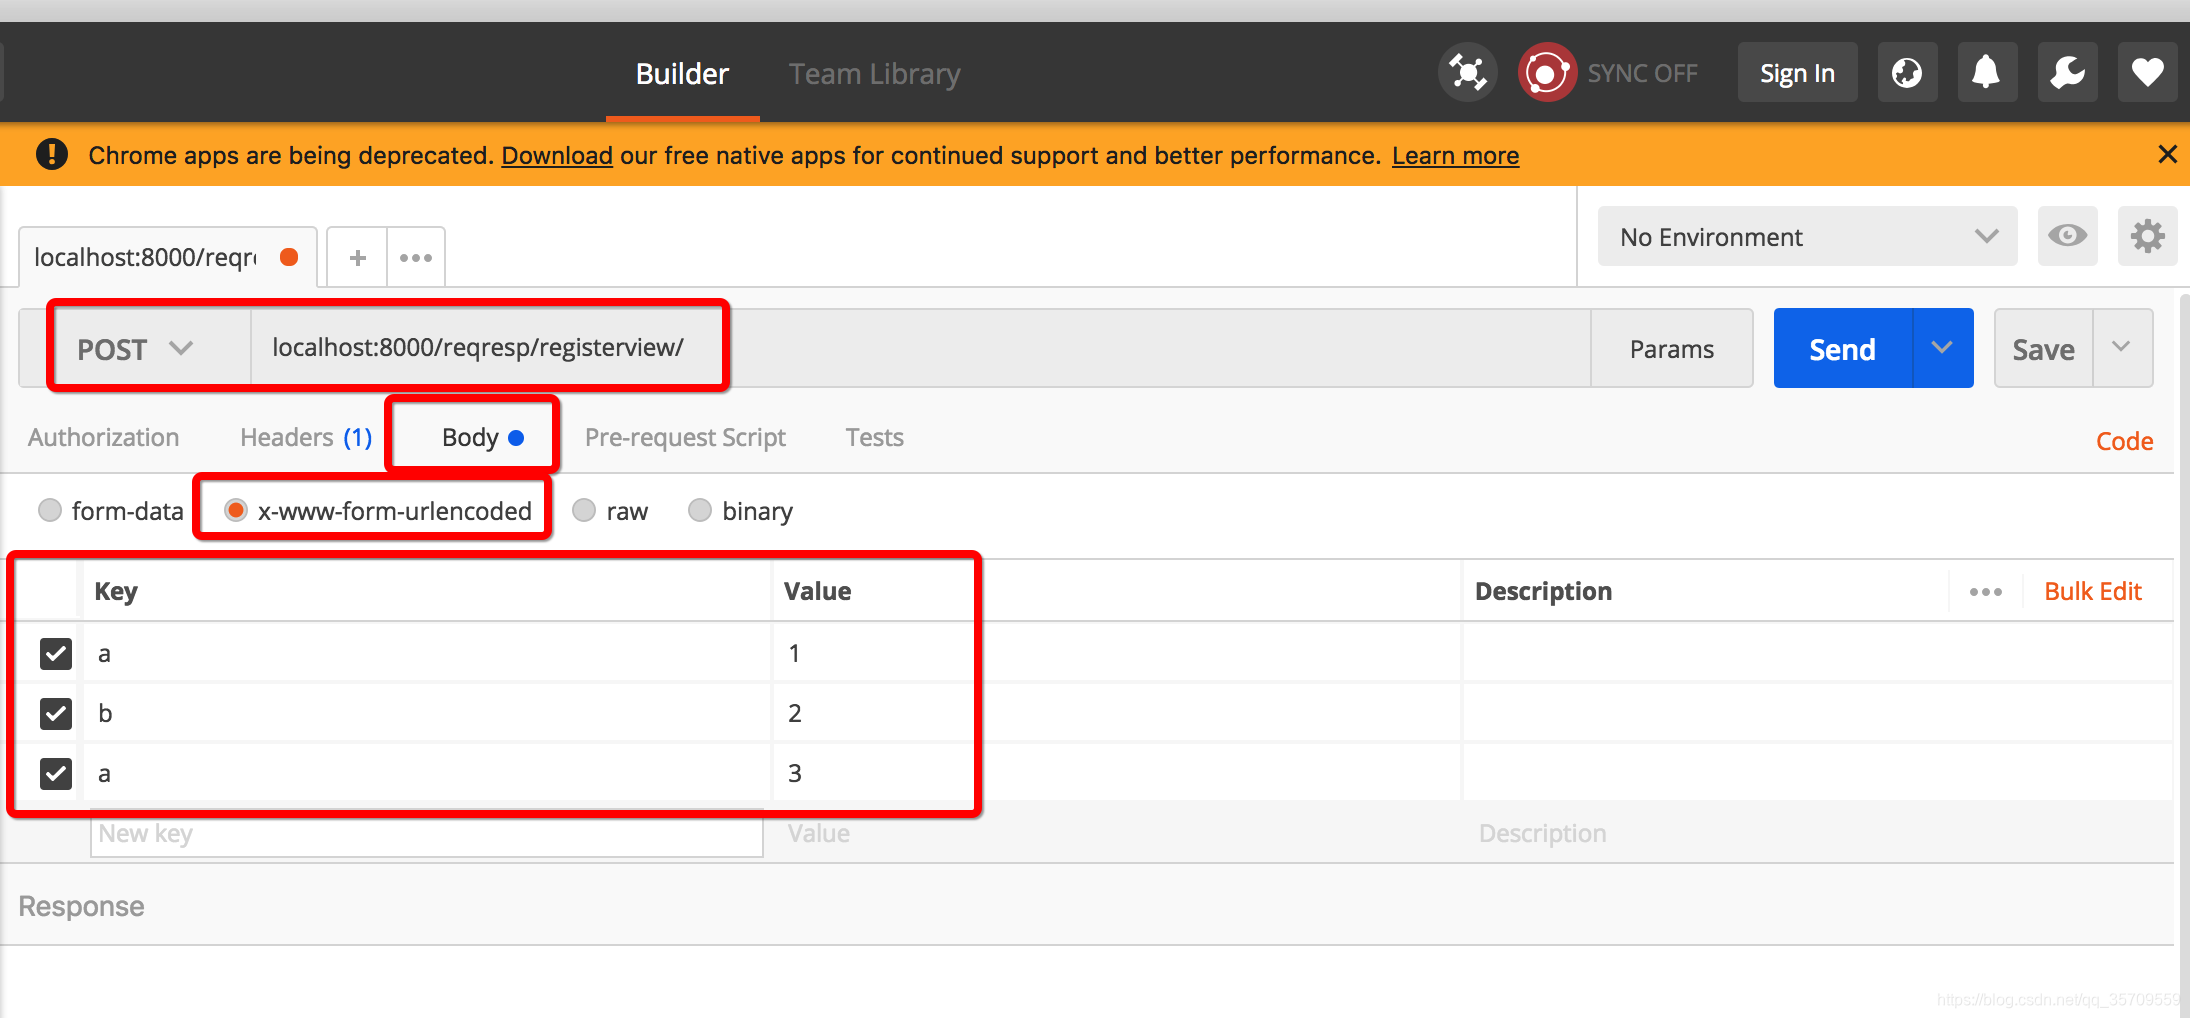
Task: Click the value cell containing 2
Action: click(x=1117, y=714)
